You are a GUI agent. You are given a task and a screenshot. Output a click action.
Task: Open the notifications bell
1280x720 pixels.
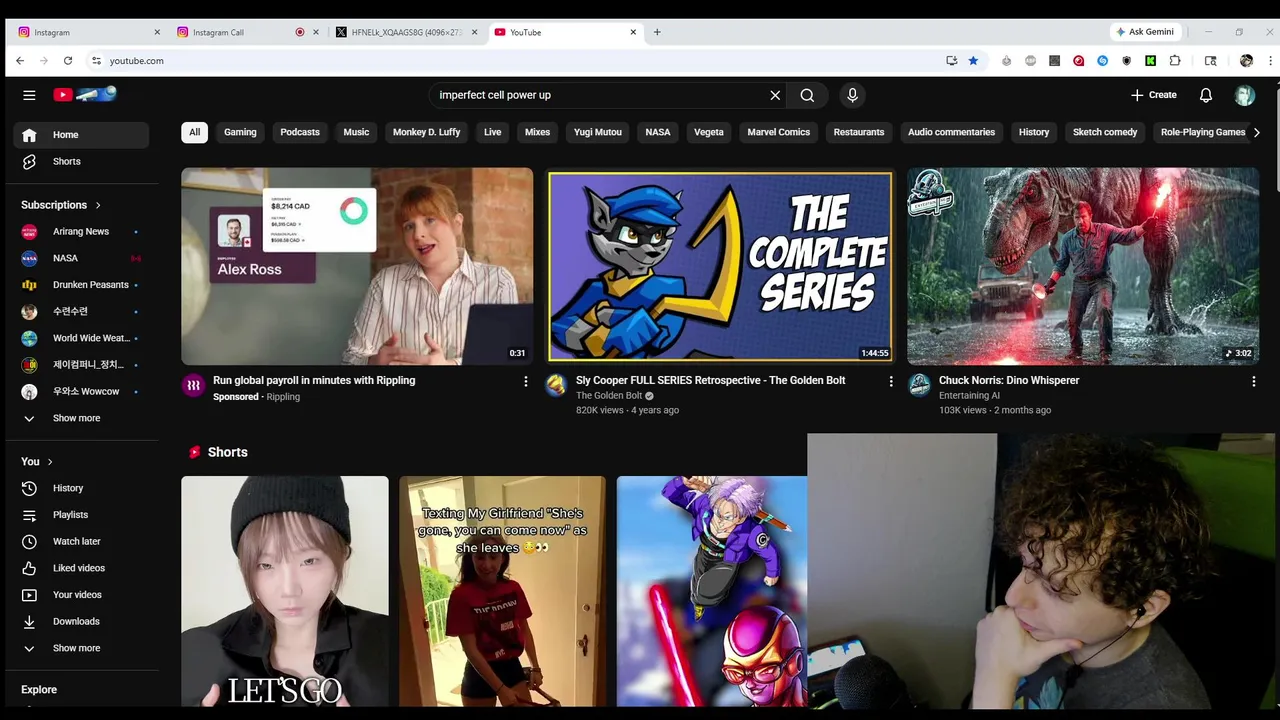1206,95
